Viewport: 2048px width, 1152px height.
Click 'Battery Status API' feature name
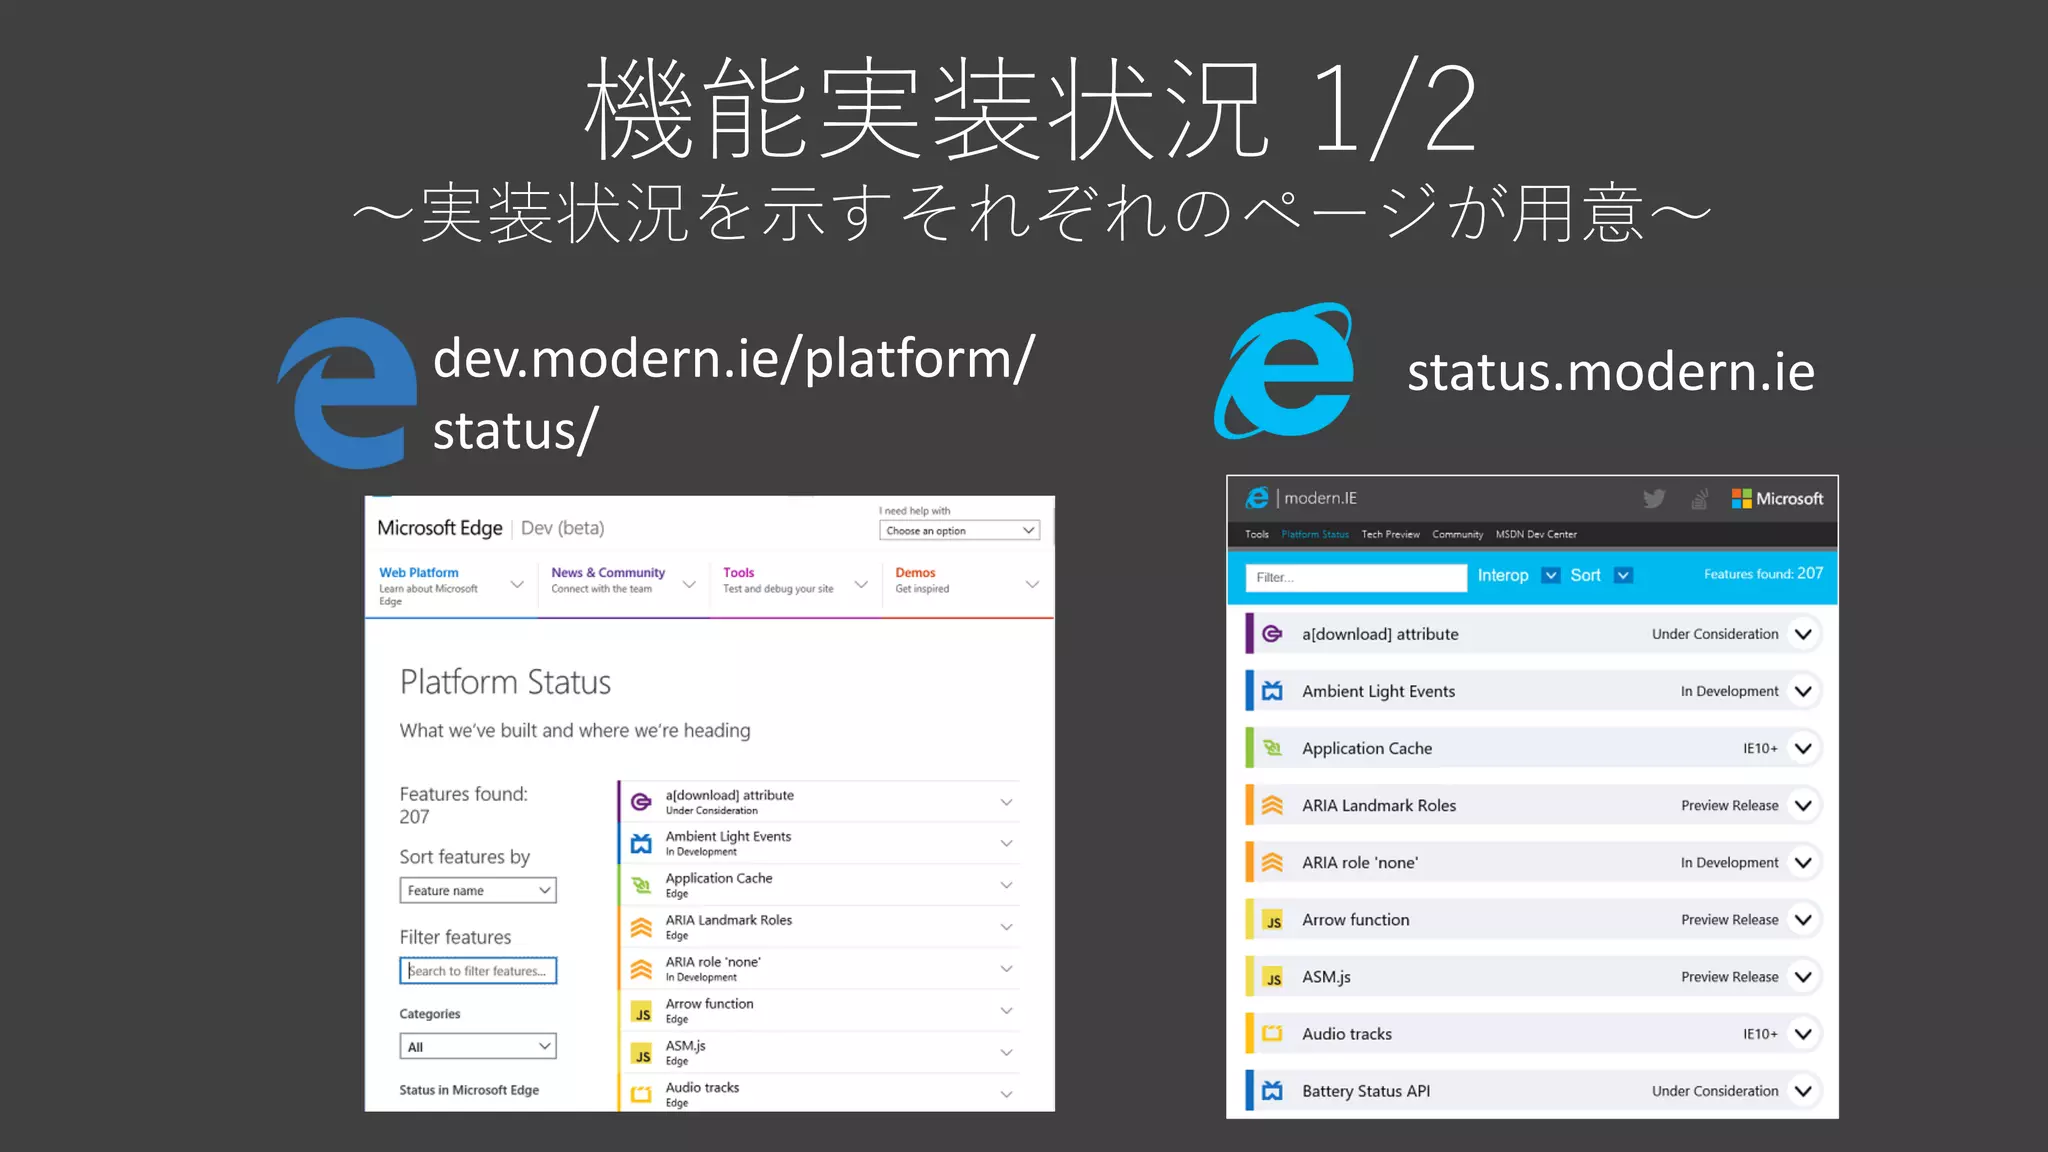pos(1366,1091)
